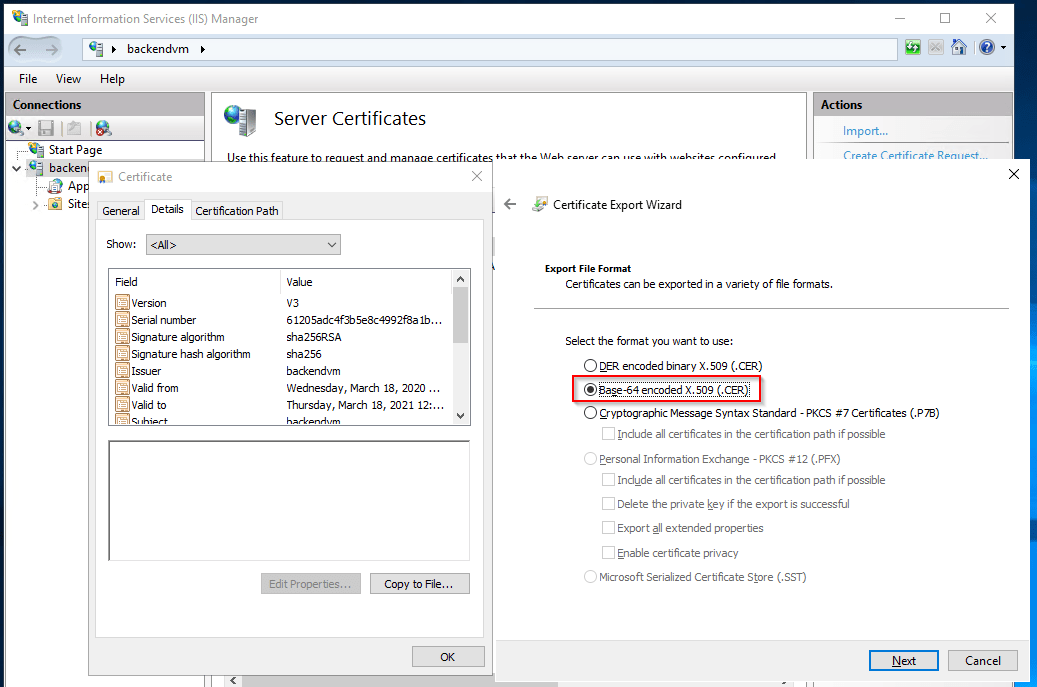Click the left scroll arrow of horizontal scrollbar
Image resolution: width=1037 pixels, height=687 pixels.
click(x=233, y=680)
